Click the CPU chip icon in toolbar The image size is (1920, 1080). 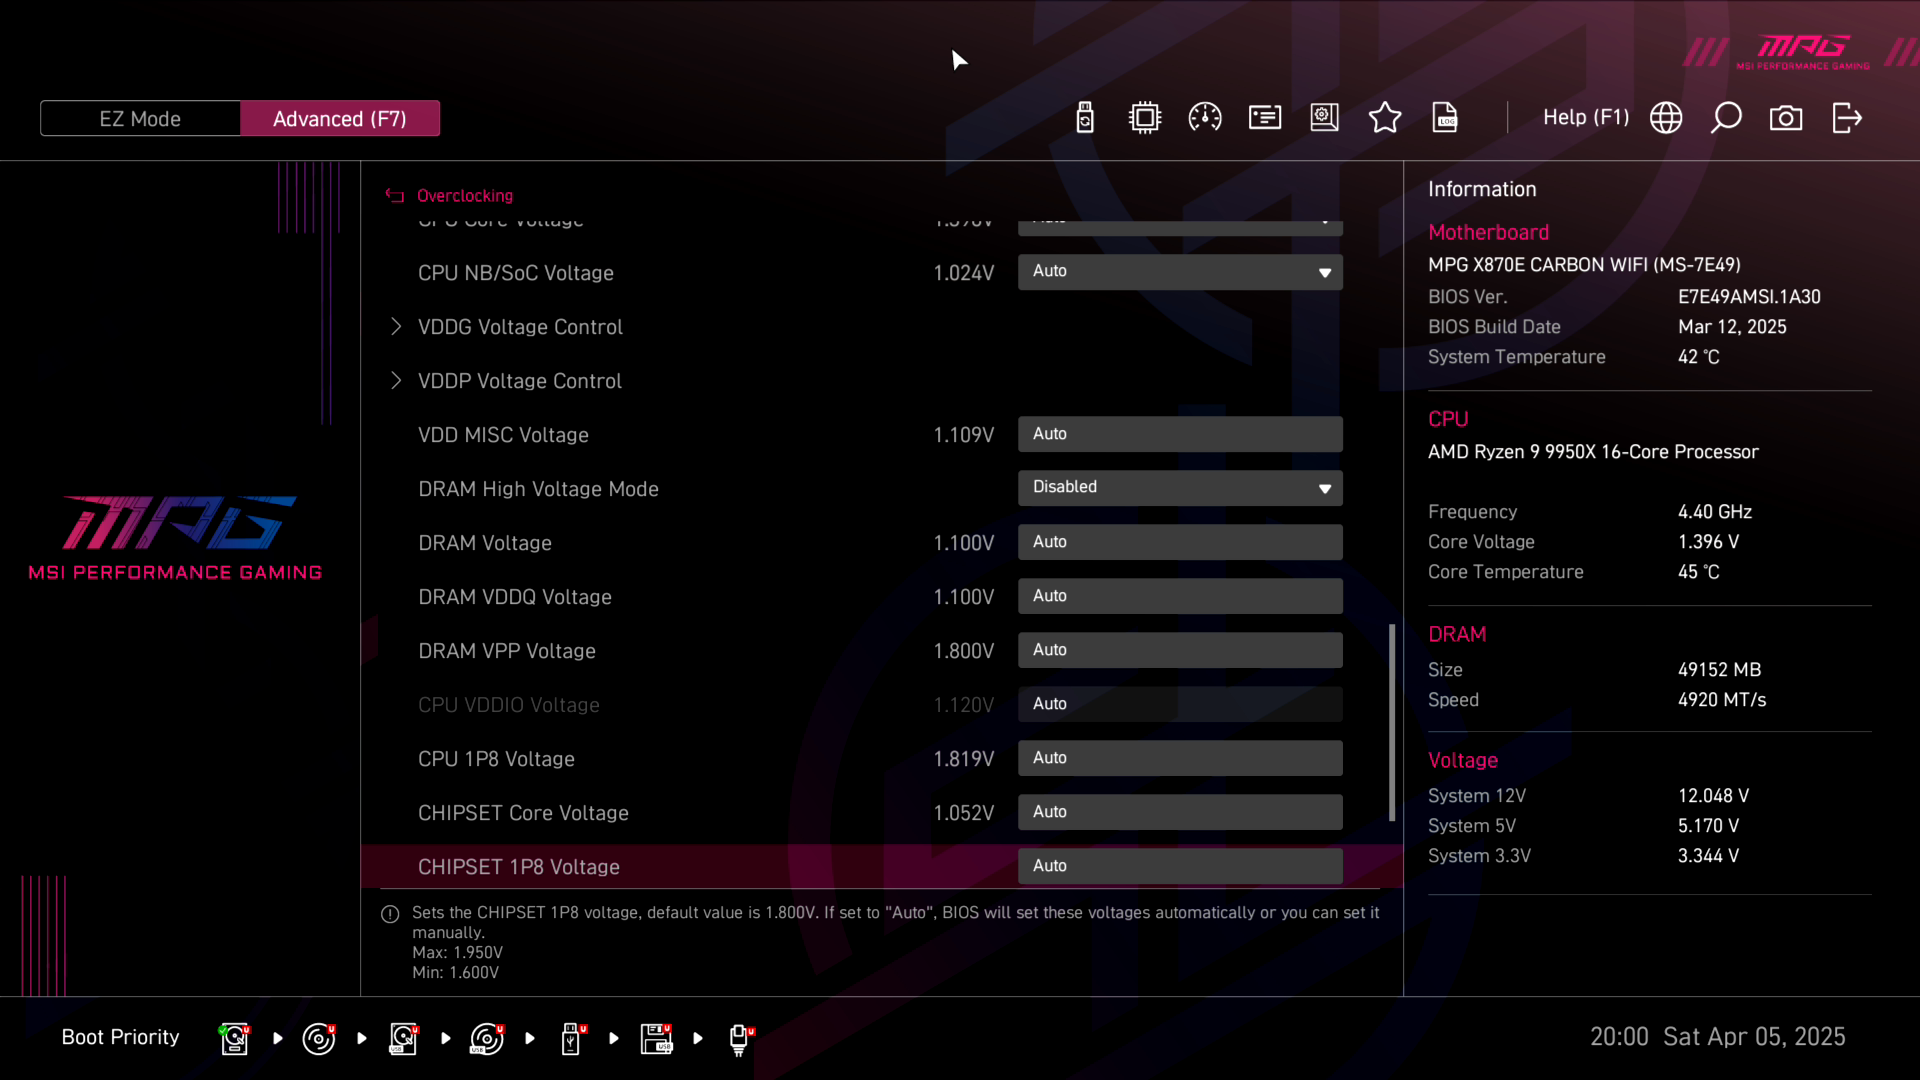point(1145,118)
